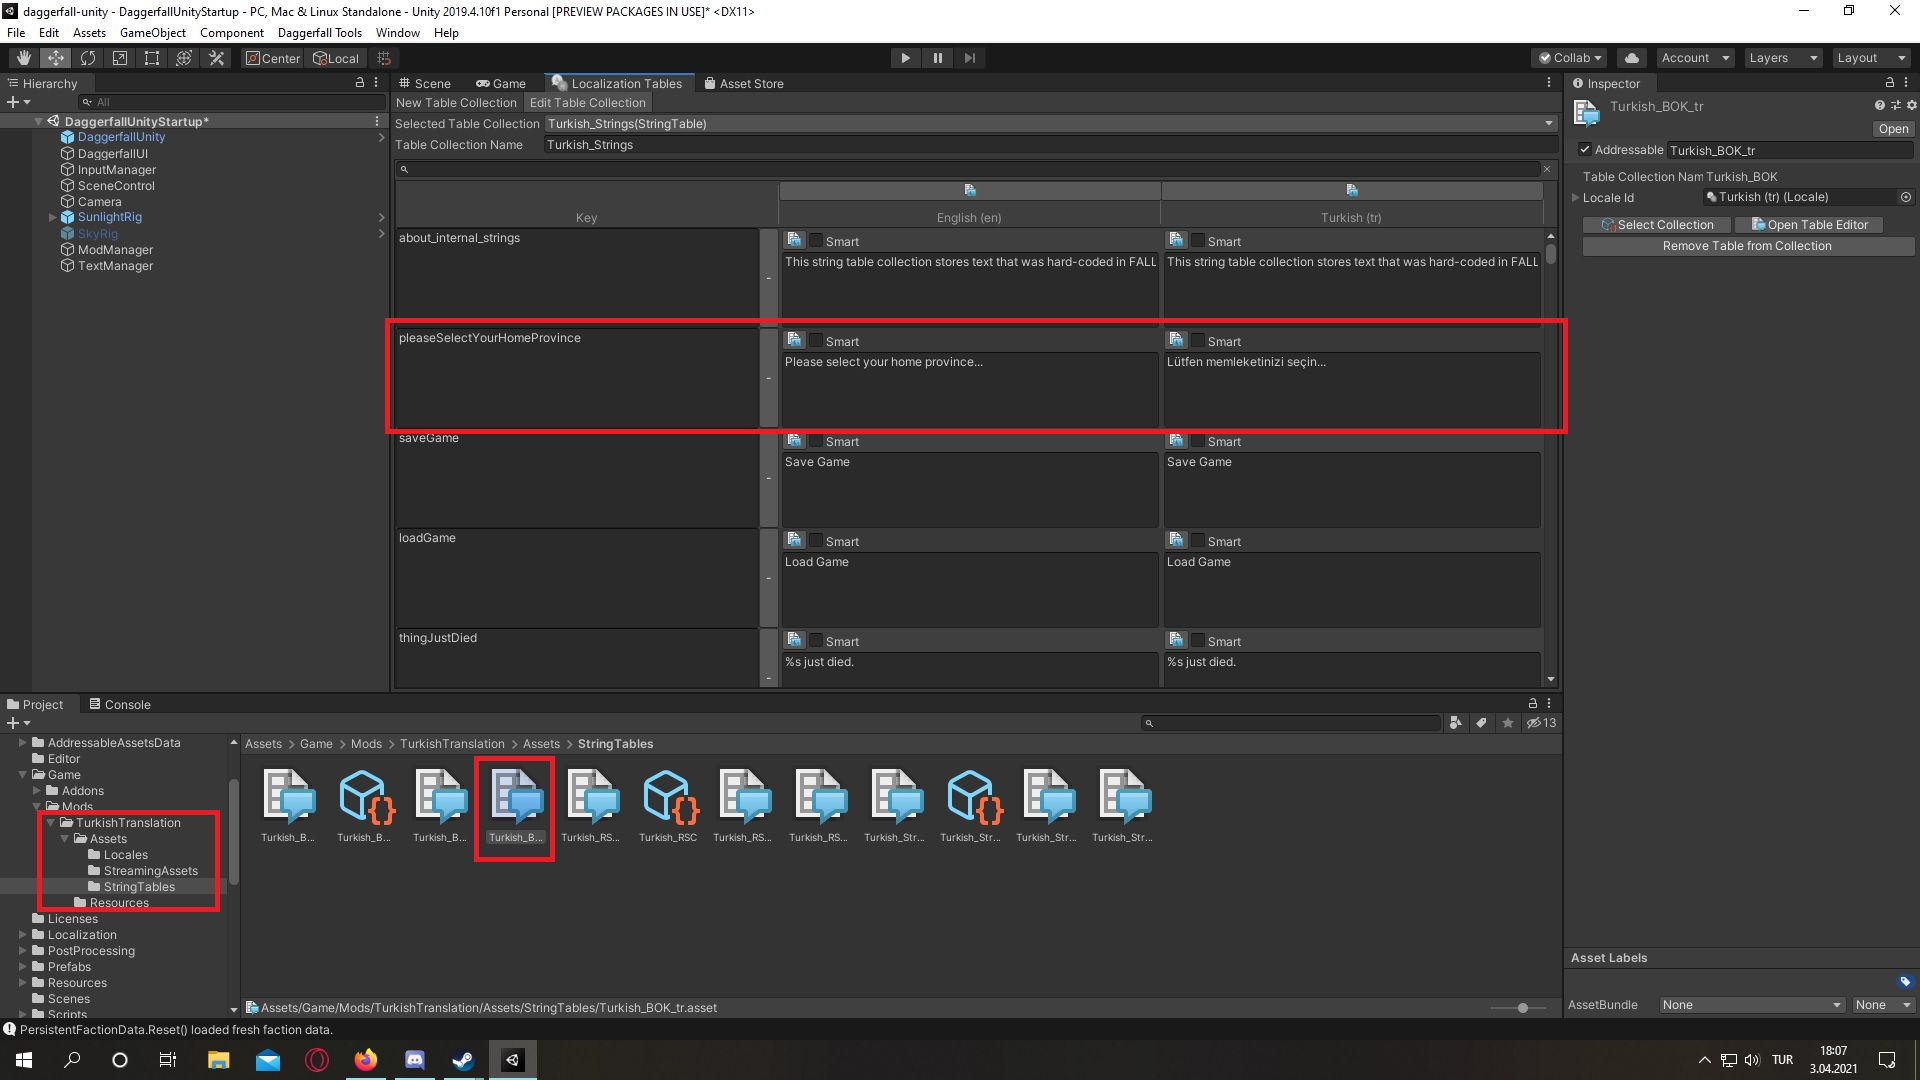The height and width of the screenshot is (1080, 1920).
Task: Toggle Smart for loadGame Turkish entry
Action: click(x=1198, y=541)
